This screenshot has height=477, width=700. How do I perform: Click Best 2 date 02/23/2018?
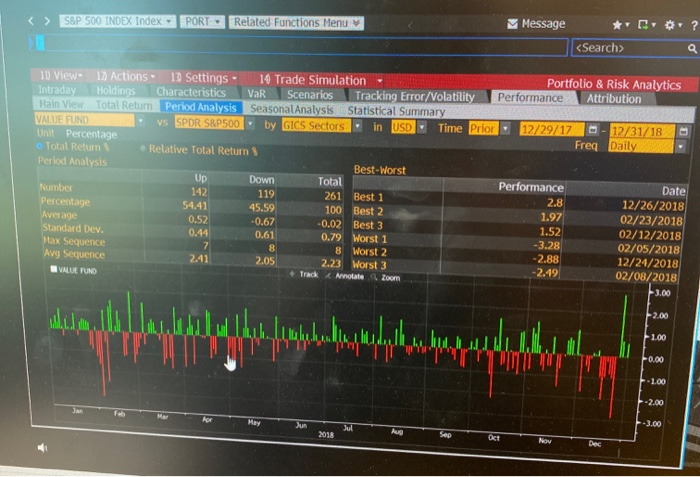[651, 220]
